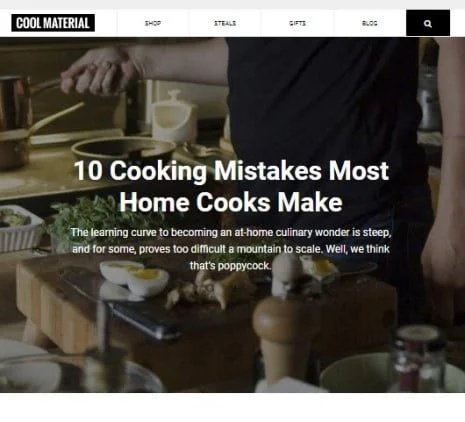
Task: Open the SHOP menu item
Action: tap(153, 23)
